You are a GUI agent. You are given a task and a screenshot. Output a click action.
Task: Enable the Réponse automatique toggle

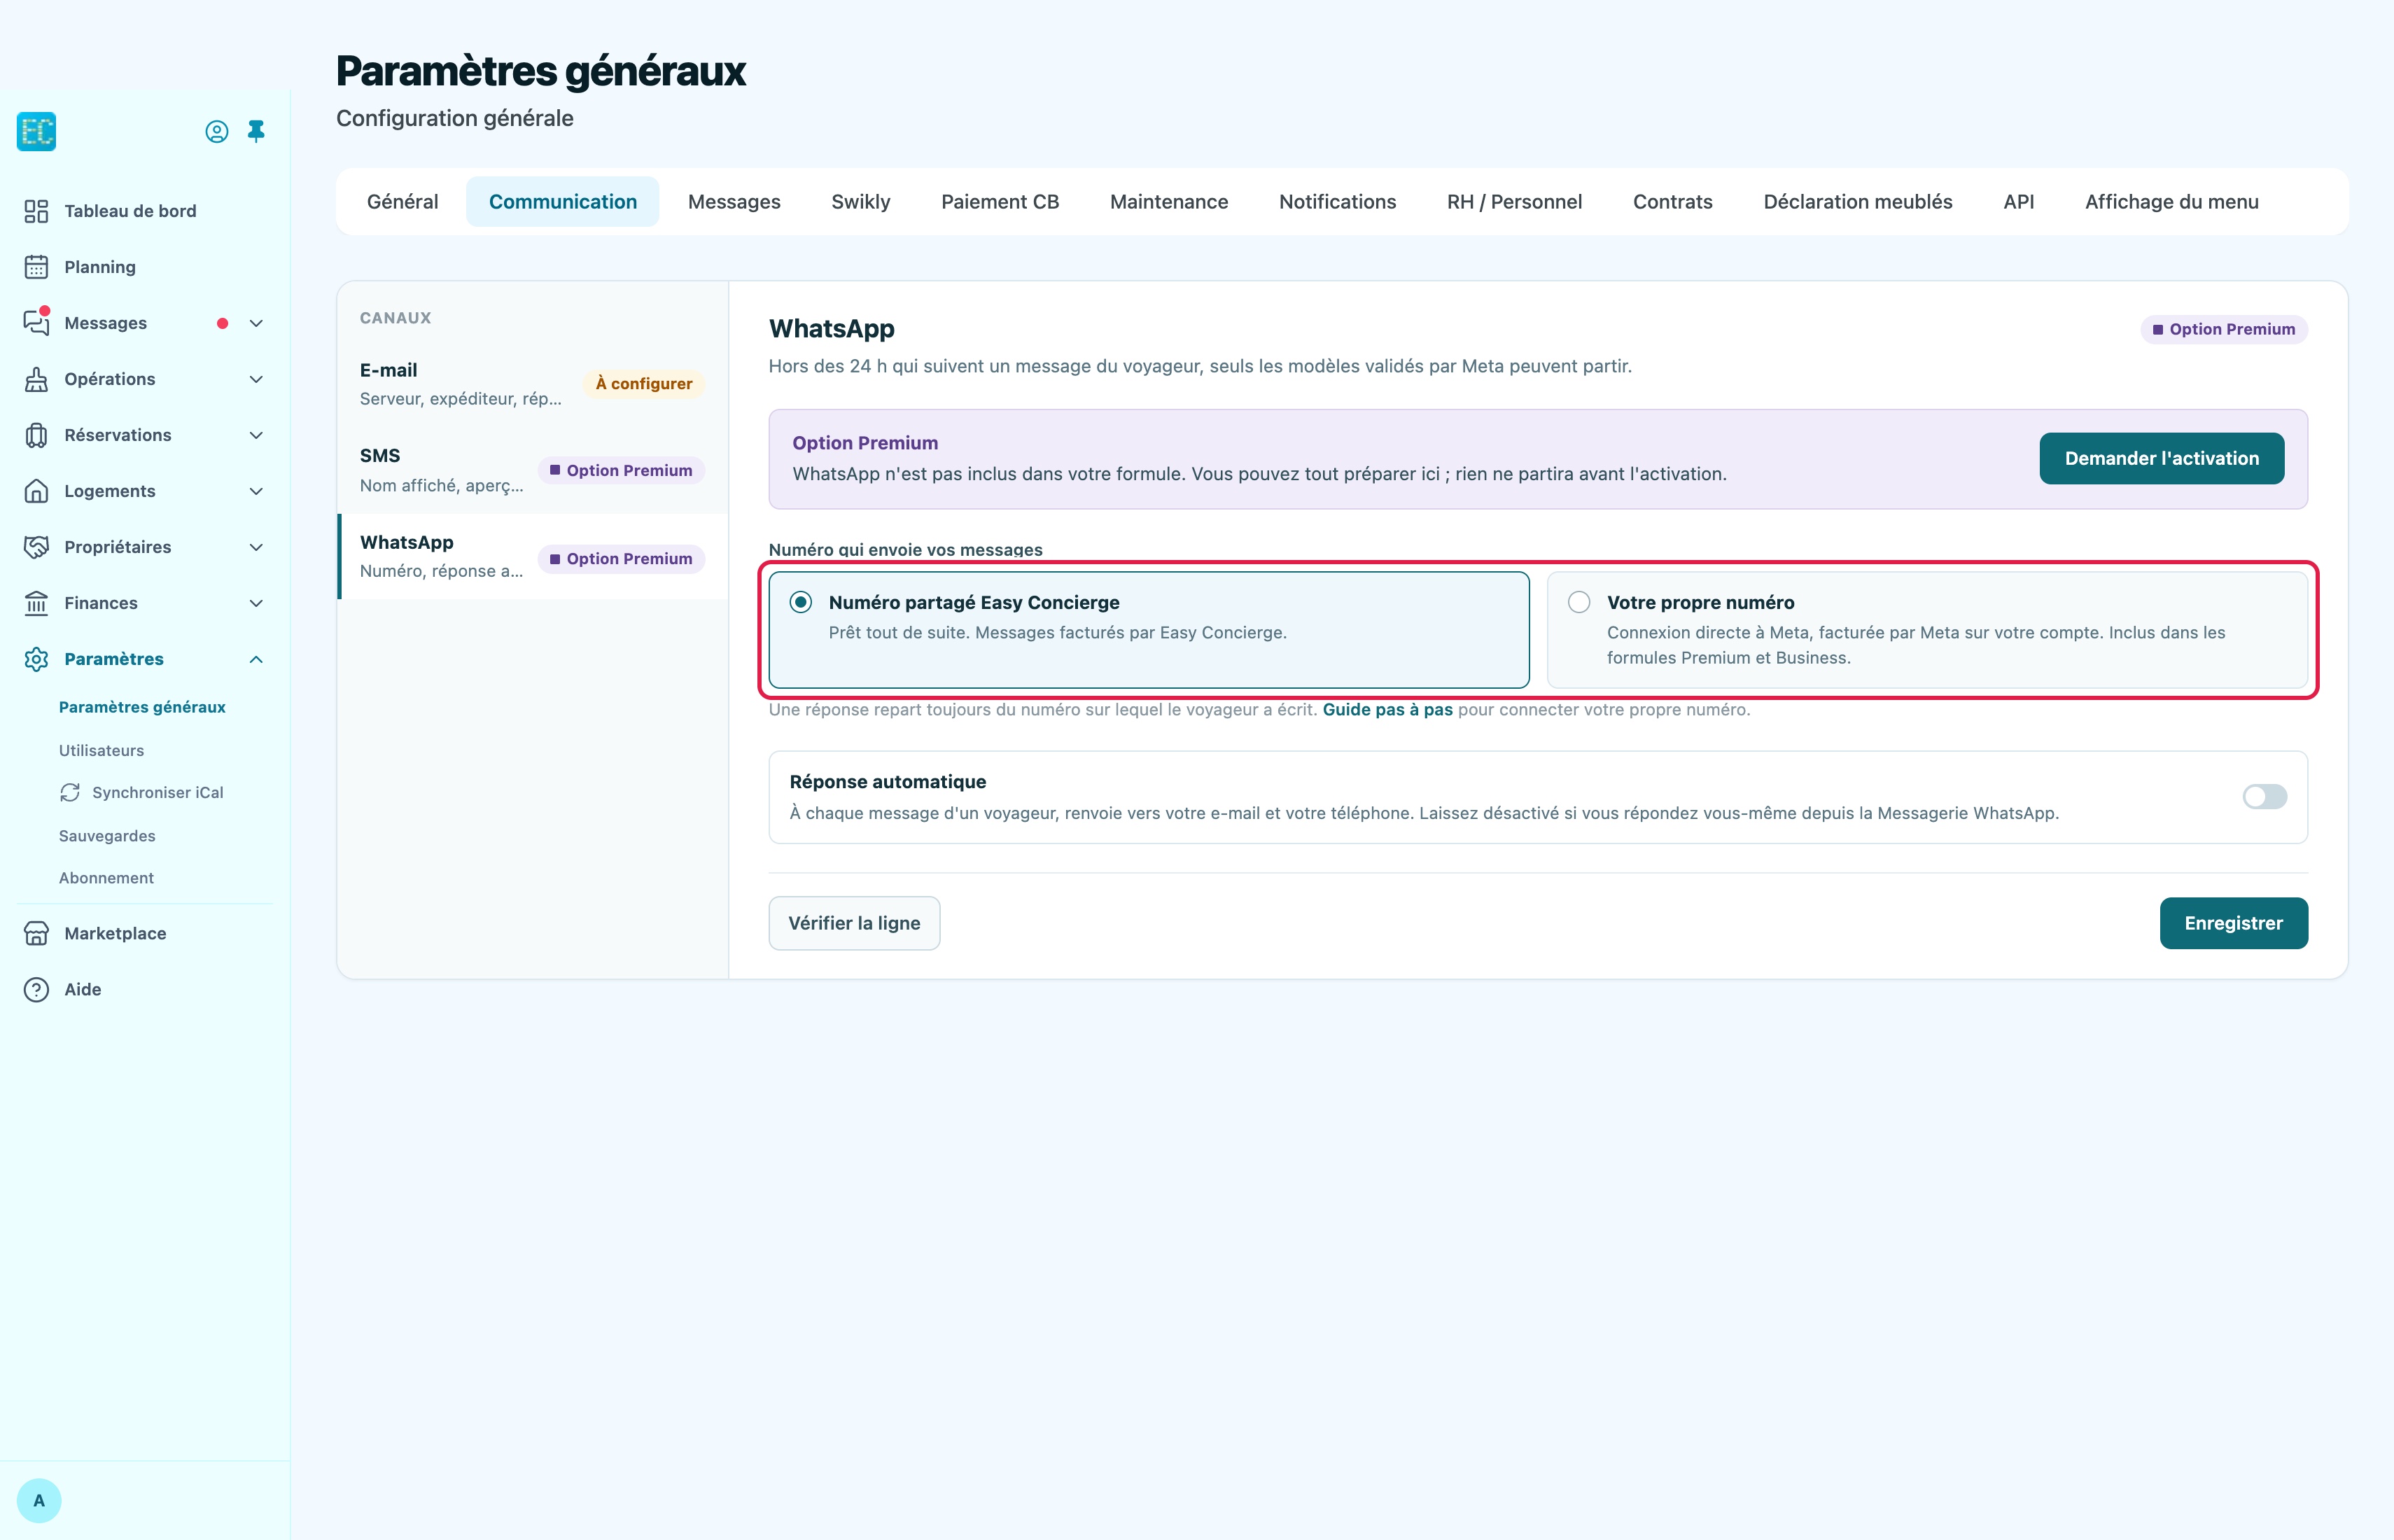2265,796
